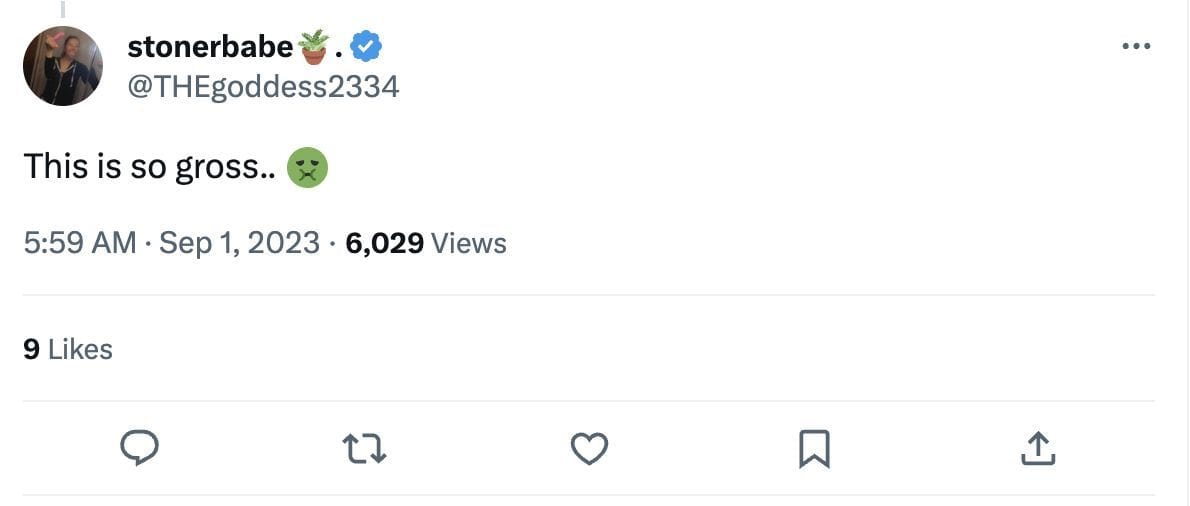Image resolution: width=1190 pixels, height=506 pixels.
Task: Click the green nauseated face emoji
Action: [308, 167]
